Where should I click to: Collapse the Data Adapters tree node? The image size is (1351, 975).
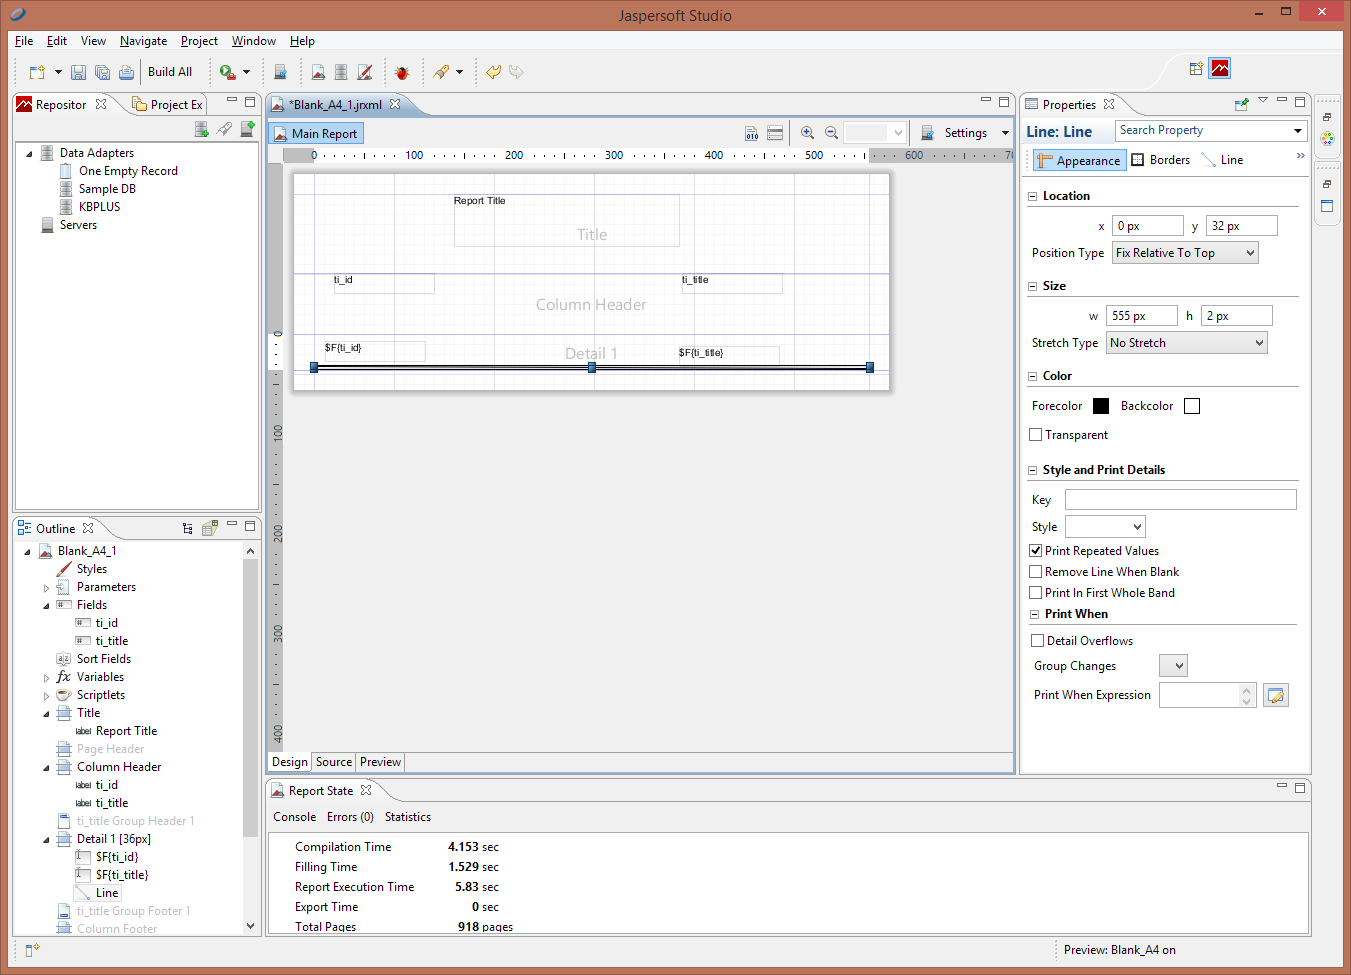click(29, 154)
